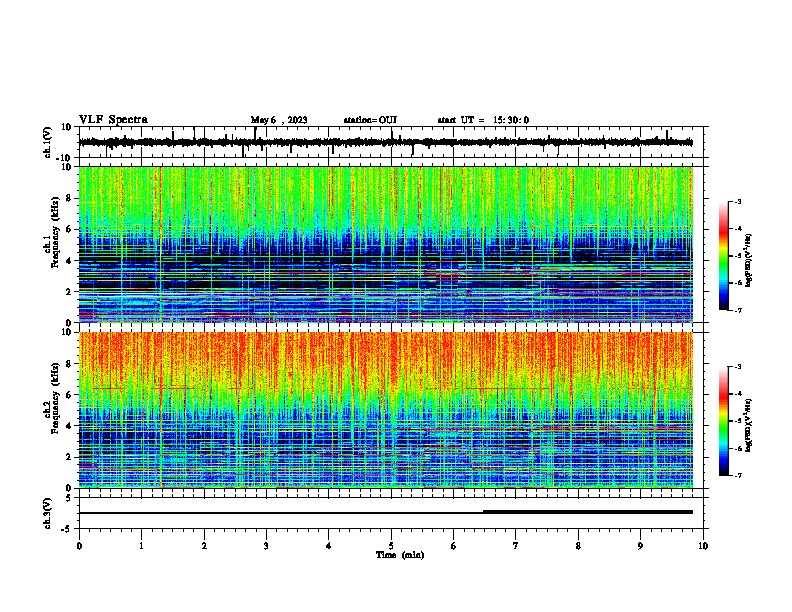Click the "station=OUI" header label
Image resolution: width=792 pixels, height=612 pixels.
(370, 120)
